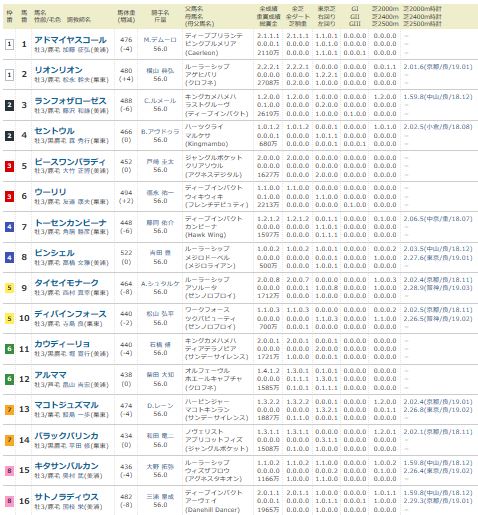Click red frame 3 badge beside ウーリリ
Viewport: 478px width, 515px height.
click(x=9, y=196)
